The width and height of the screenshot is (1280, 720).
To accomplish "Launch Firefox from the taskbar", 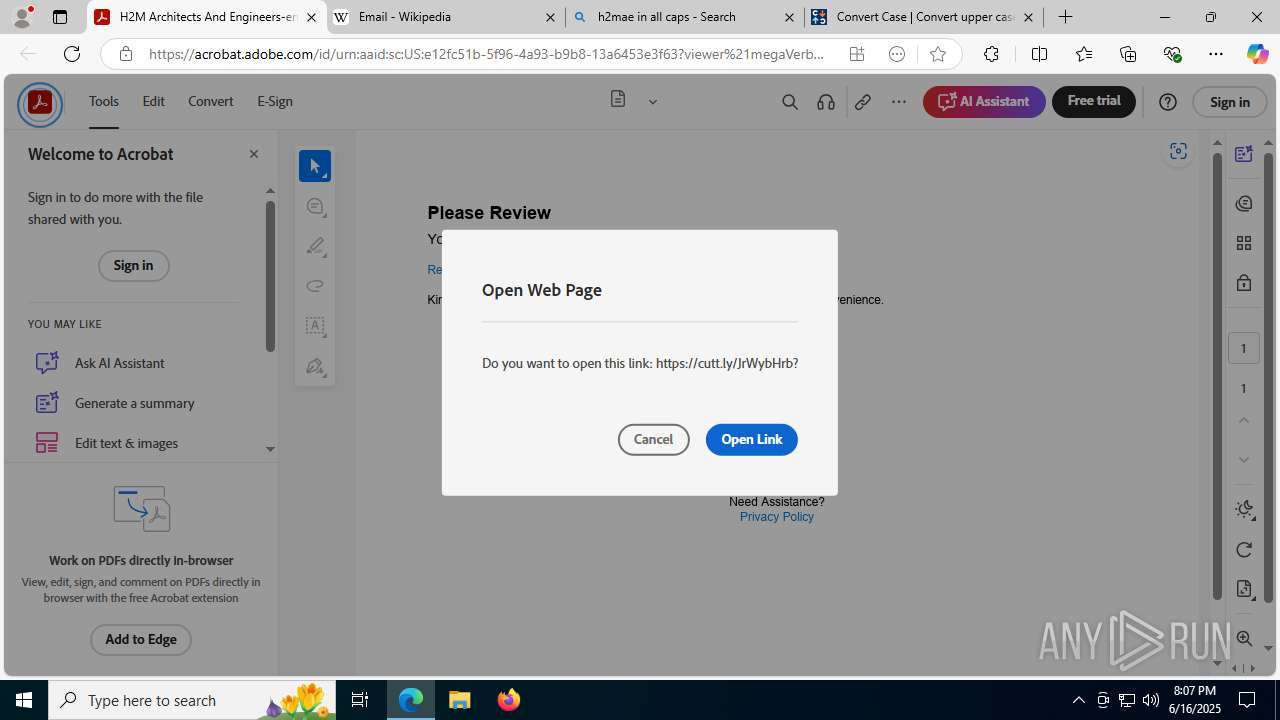I will [x=509, y=700].
